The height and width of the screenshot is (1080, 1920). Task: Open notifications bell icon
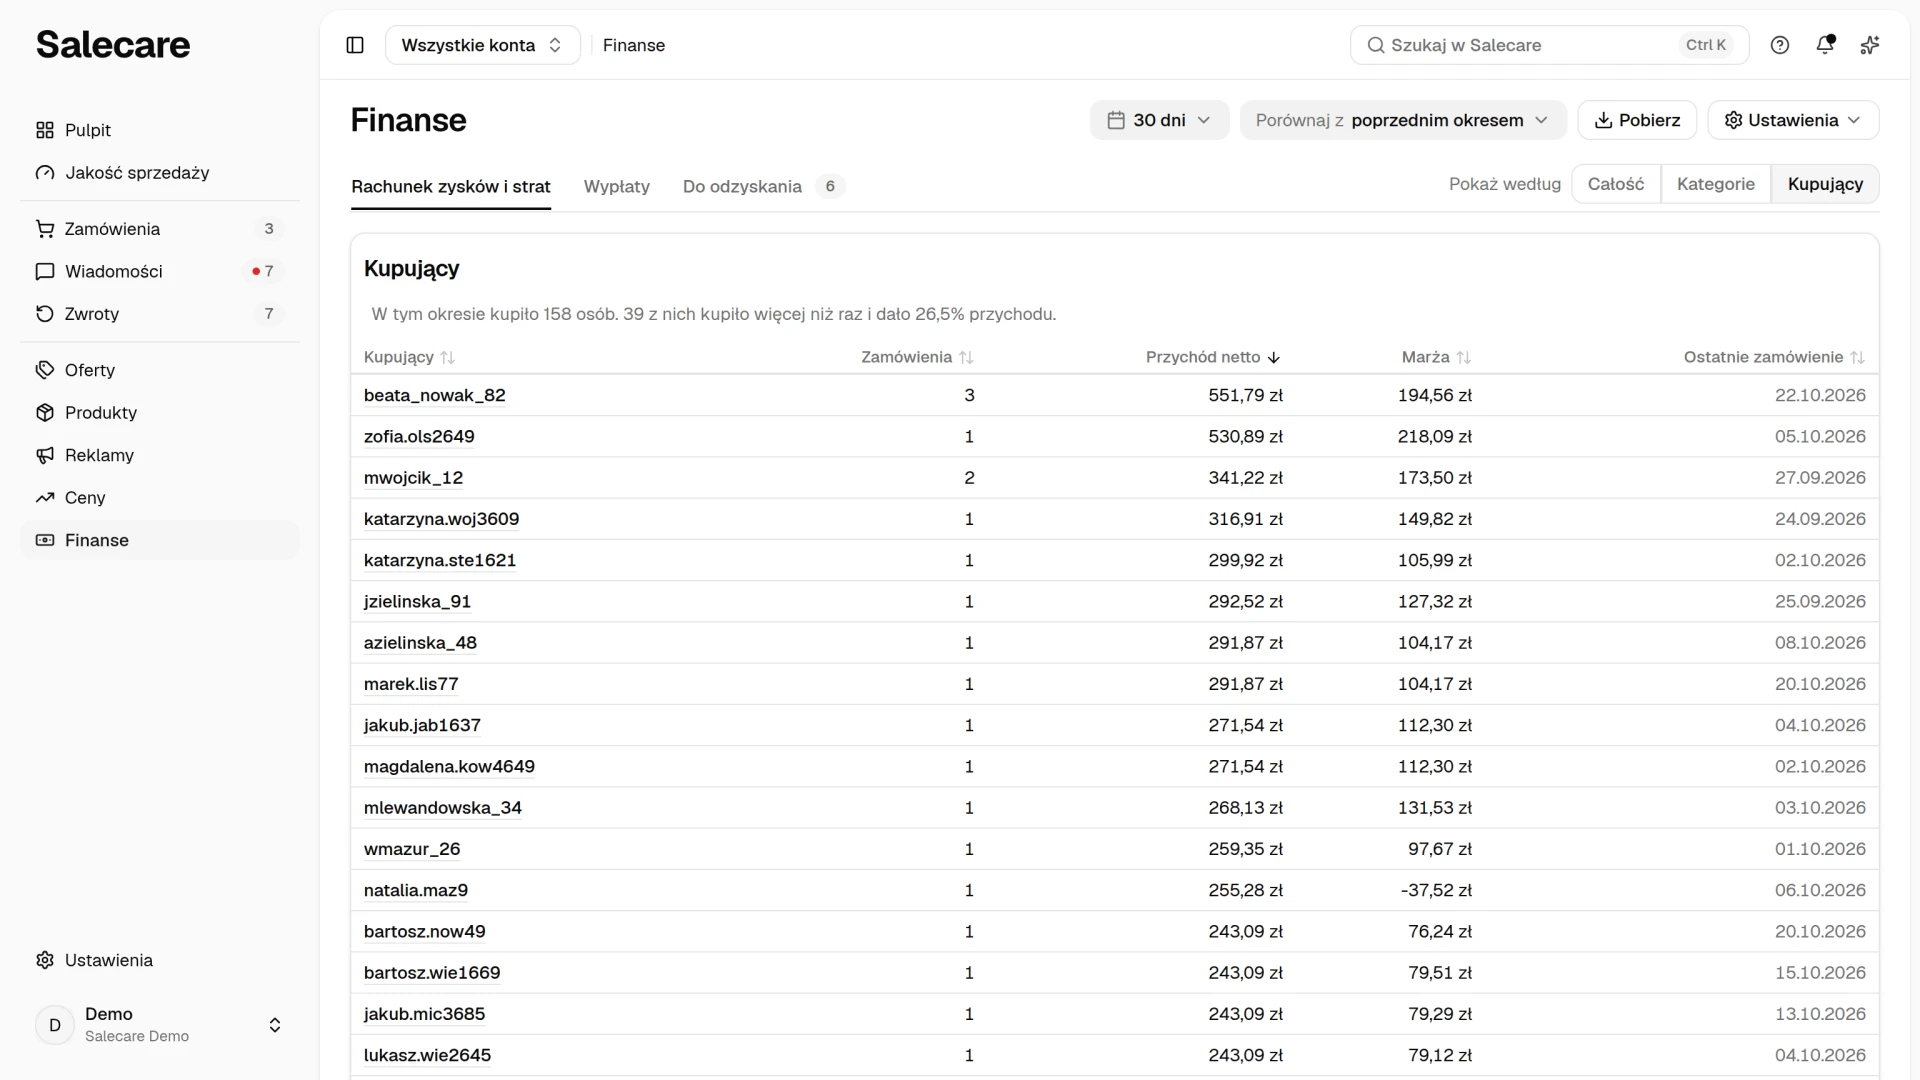(1825, 45)
